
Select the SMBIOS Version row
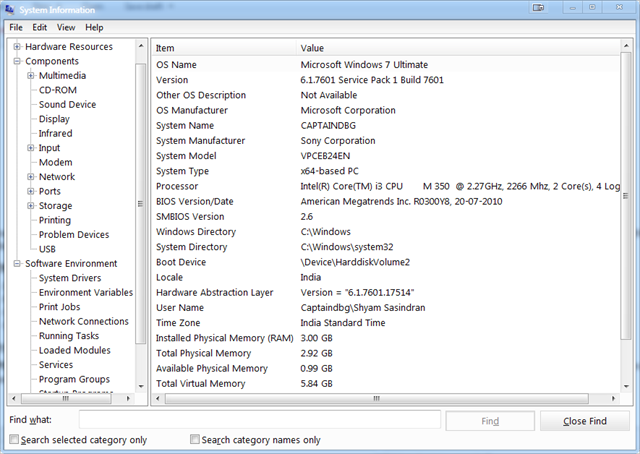click(x=386, y=217)
